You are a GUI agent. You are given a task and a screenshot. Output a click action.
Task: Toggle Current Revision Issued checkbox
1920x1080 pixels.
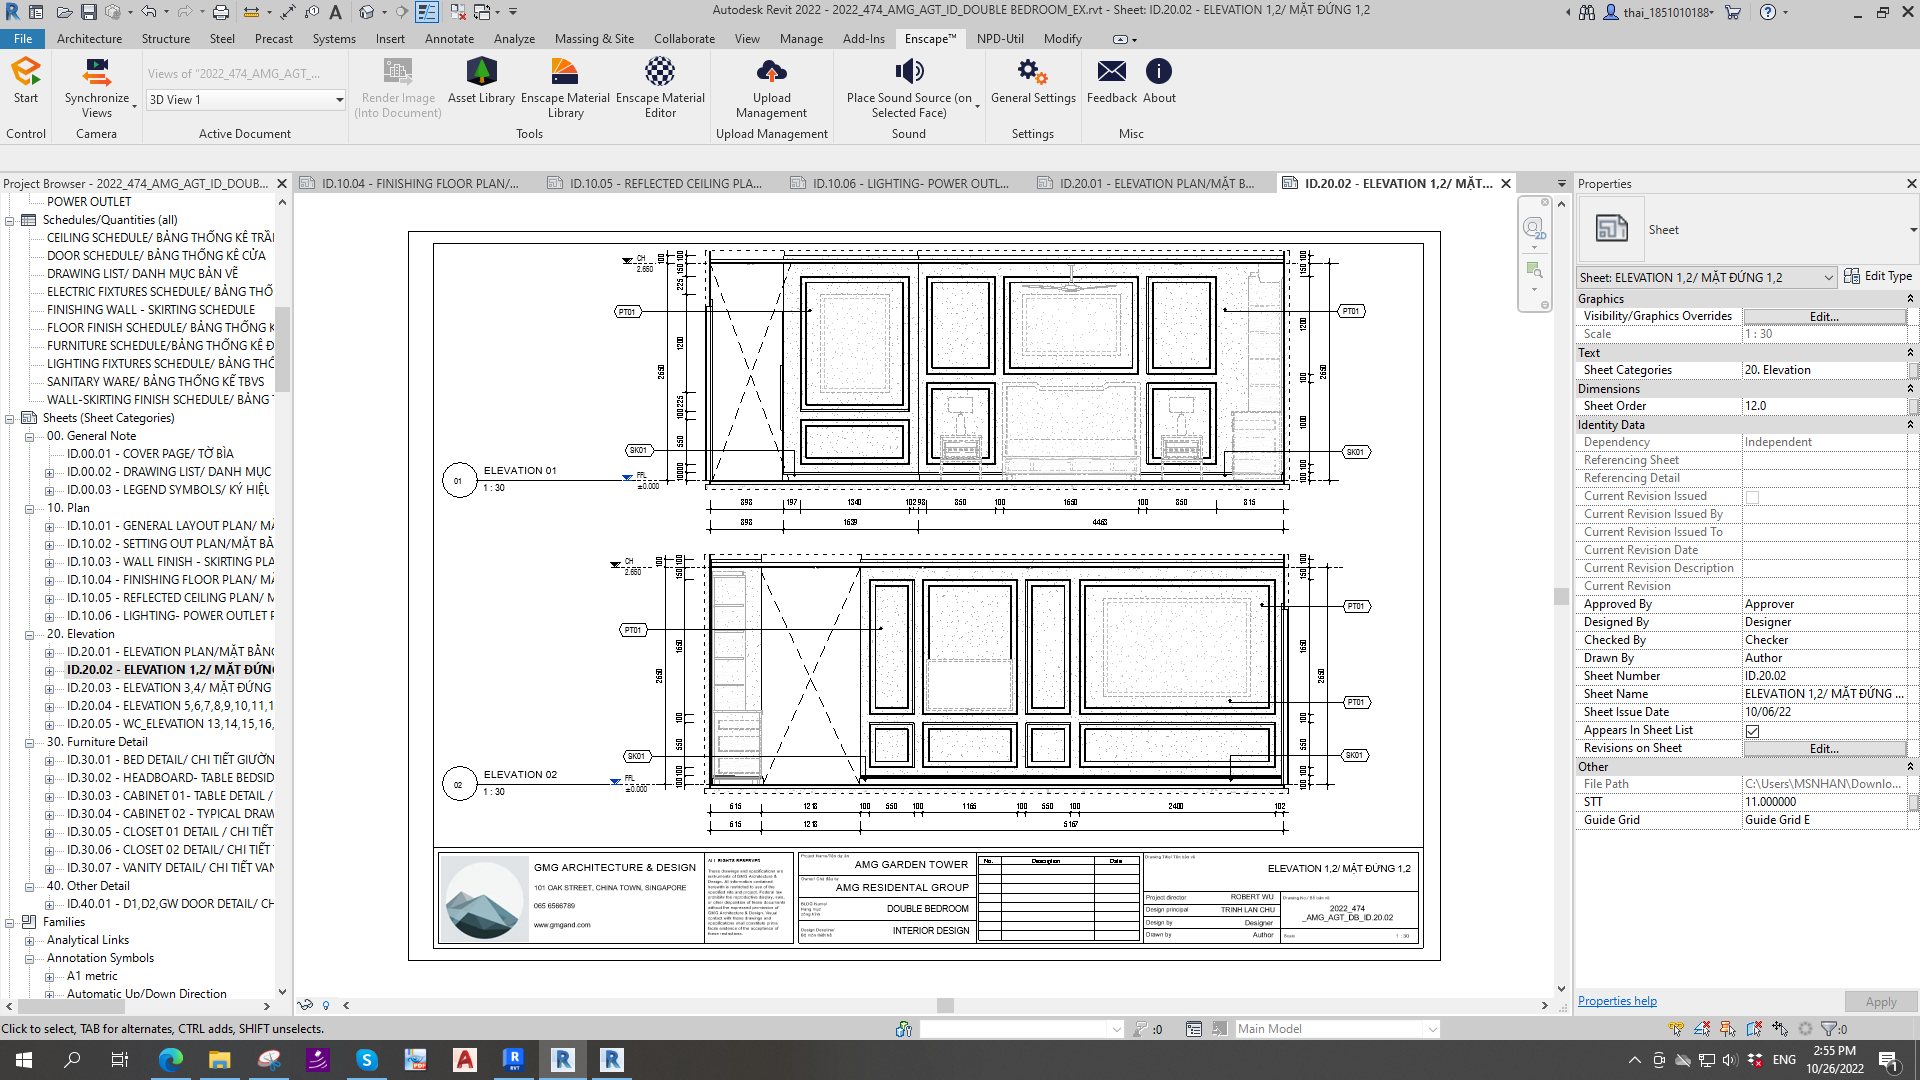[1752, 497]
